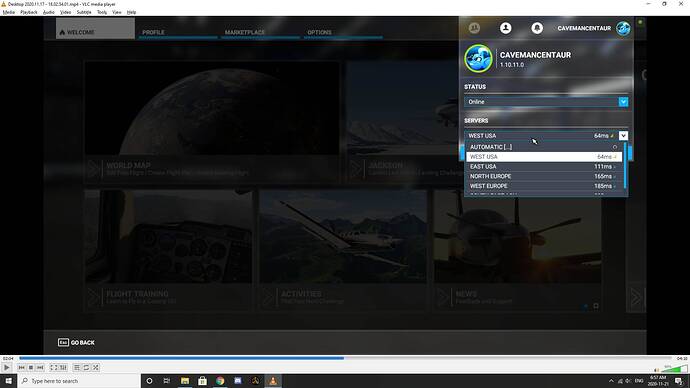The image size is (690, 388).
Task: Open the ACTIVITIES tile
Action: (x=343, y=251)
